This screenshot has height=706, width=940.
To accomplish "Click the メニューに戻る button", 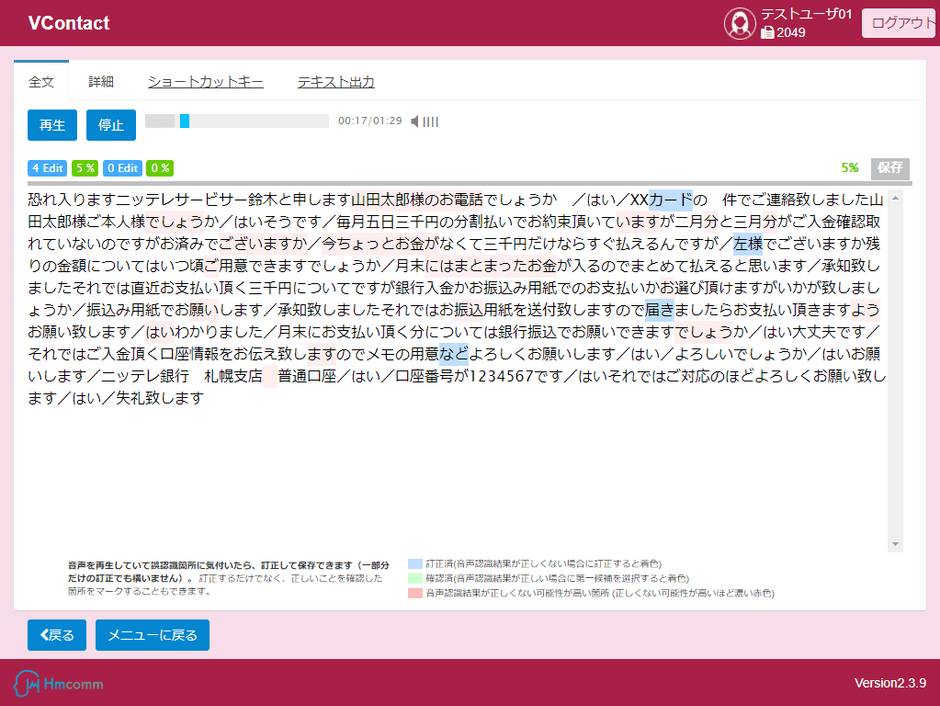I will pos(152,635).
